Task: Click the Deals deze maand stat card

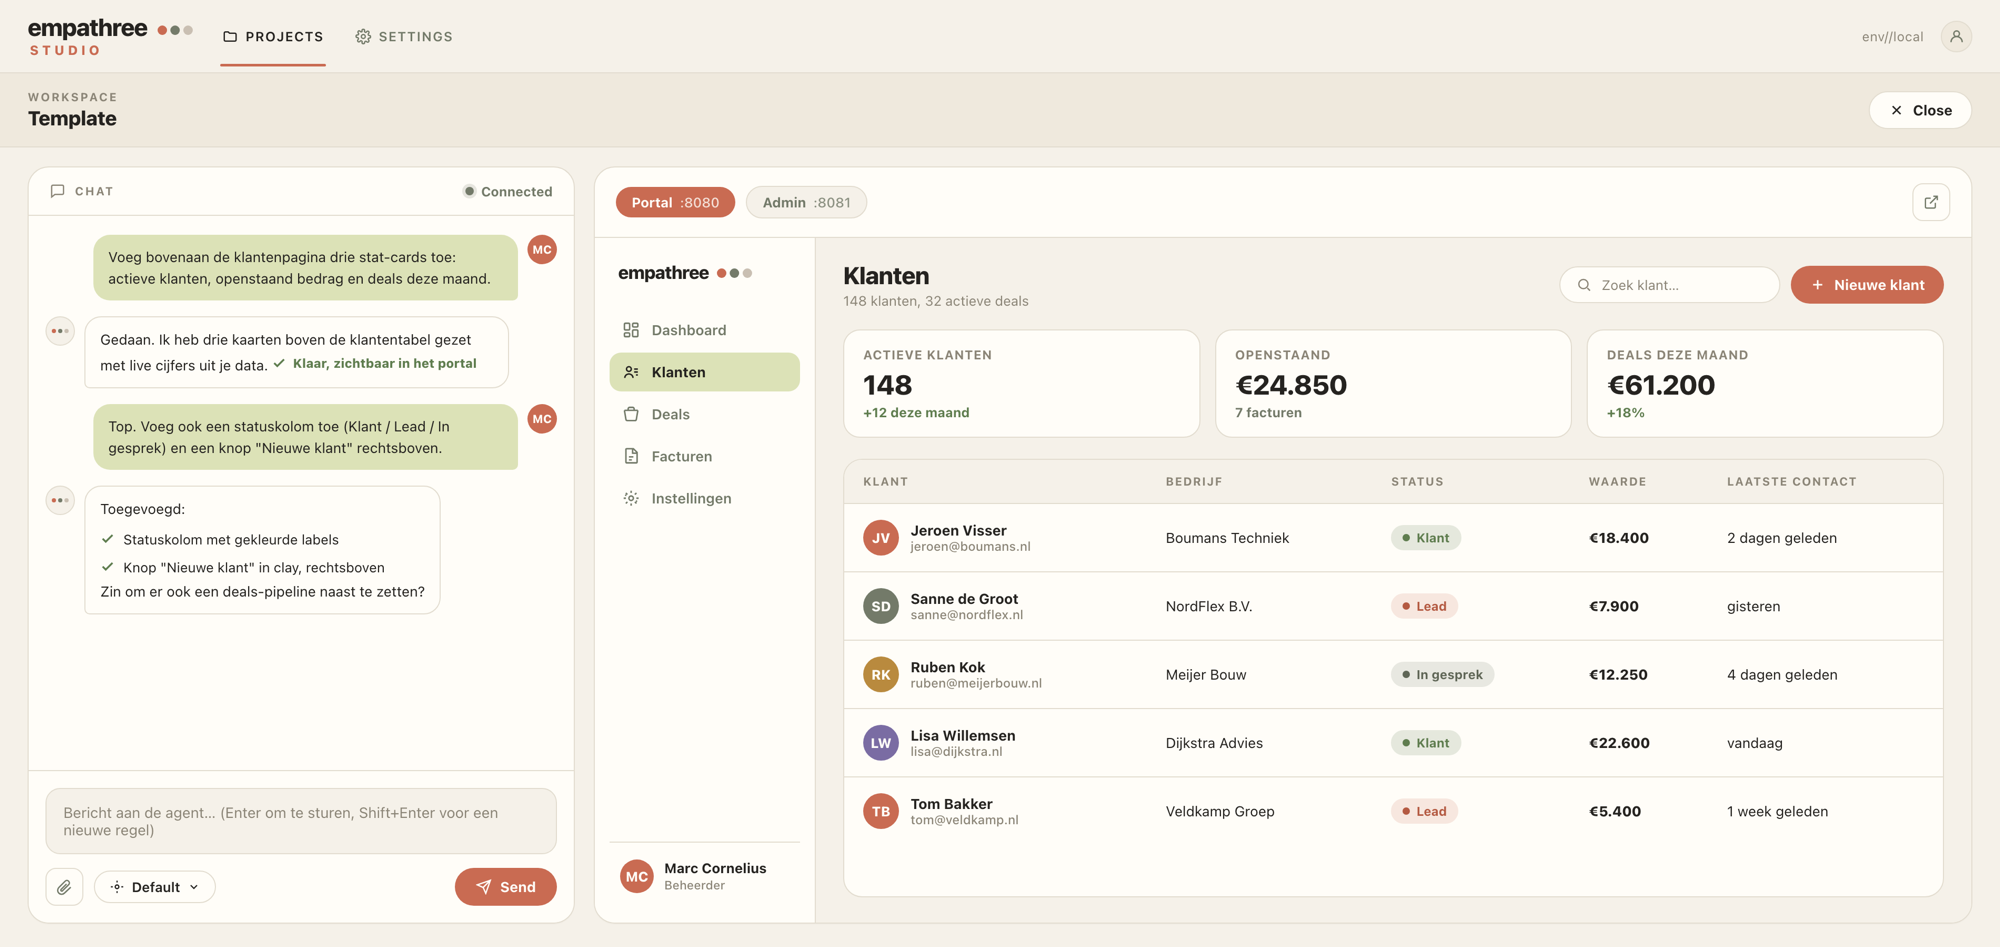Action: [1765, 384]
